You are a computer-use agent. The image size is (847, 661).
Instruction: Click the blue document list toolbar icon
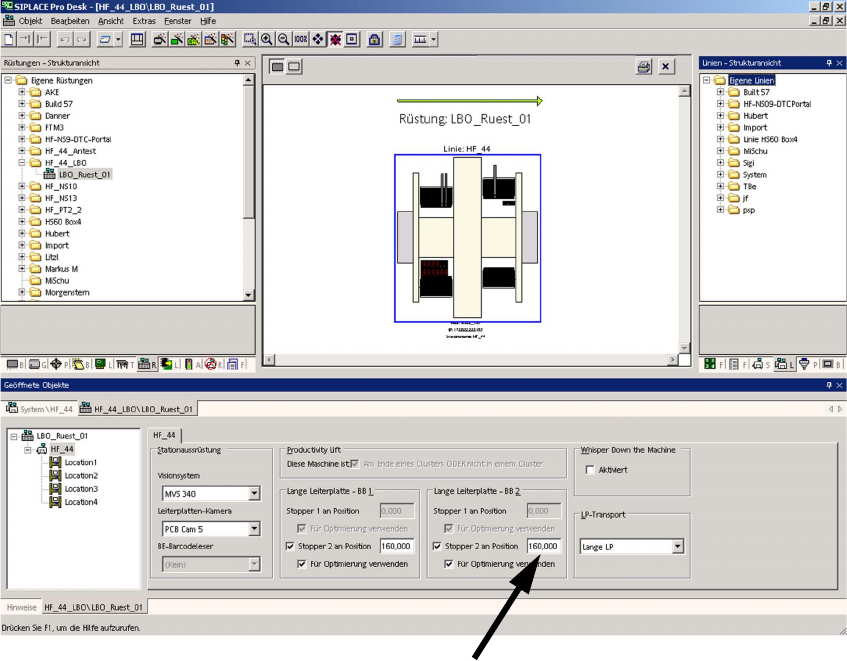click(398, 39)
